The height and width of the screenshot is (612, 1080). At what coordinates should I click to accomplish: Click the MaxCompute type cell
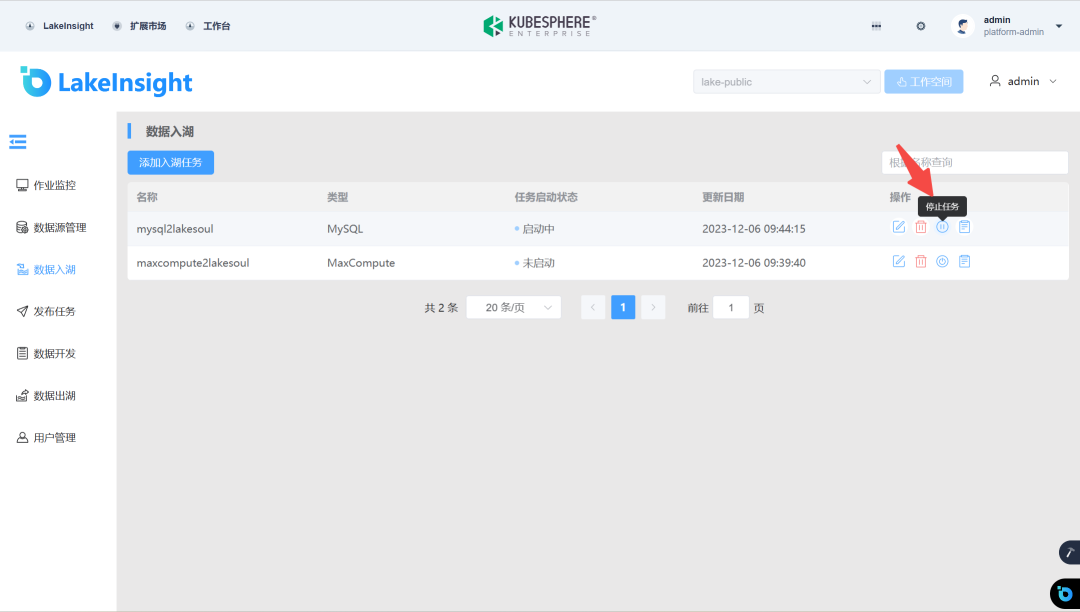[361, 263]
